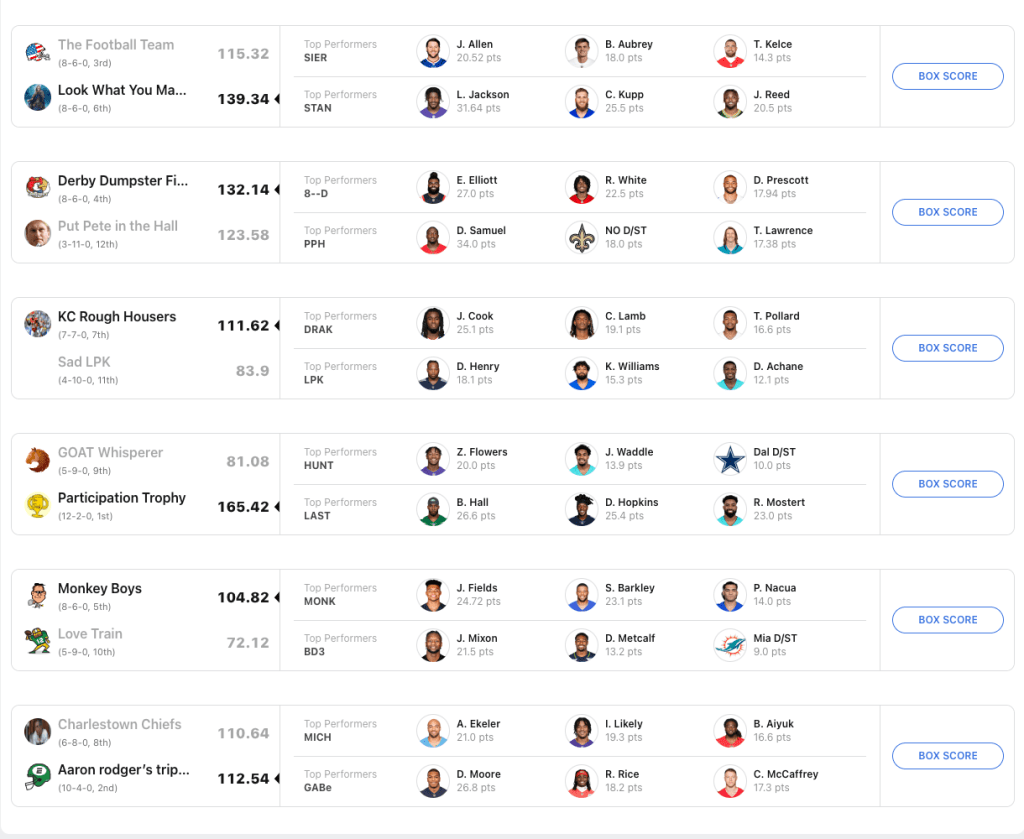Open box score for Monkey Boys matchup
The image size is (1024, 839).
pyautogui.click(x=947, y=620)
